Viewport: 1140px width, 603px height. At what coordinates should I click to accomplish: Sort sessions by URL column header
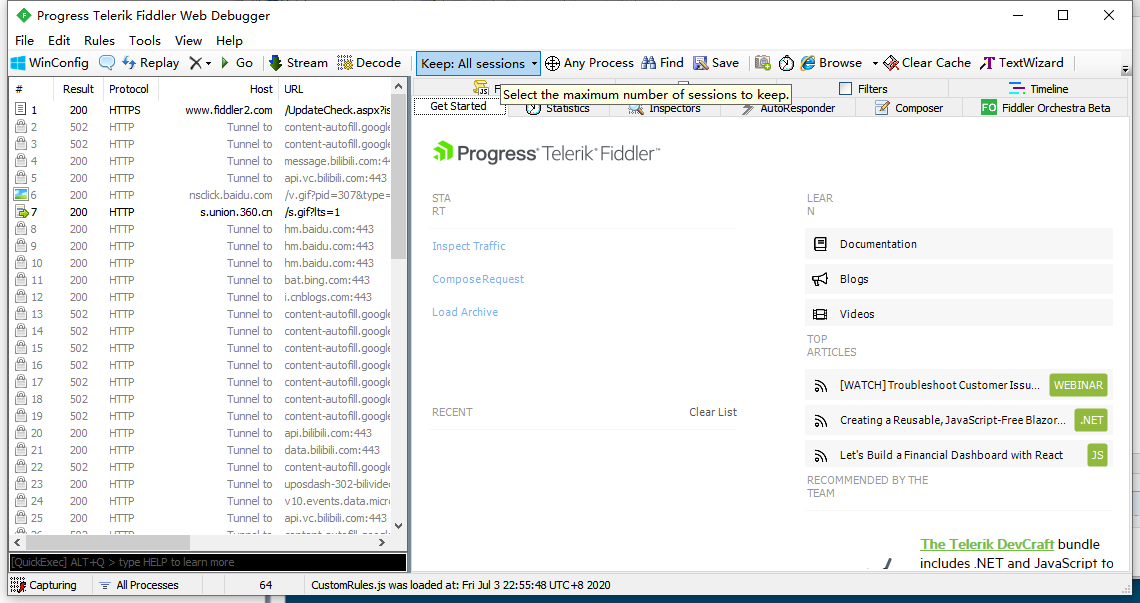(x=335, y=89)
